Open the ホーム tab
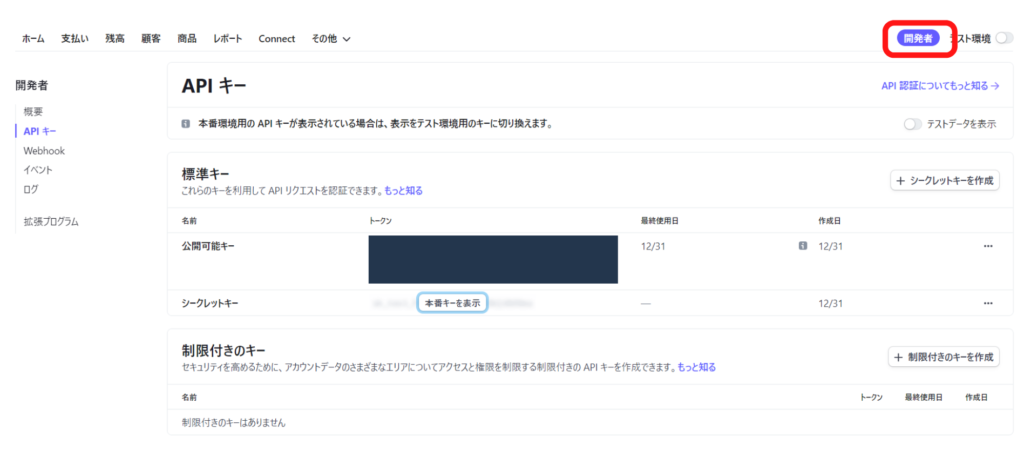The width and height of the screenshot is (1024, 471). coord(33,39)
